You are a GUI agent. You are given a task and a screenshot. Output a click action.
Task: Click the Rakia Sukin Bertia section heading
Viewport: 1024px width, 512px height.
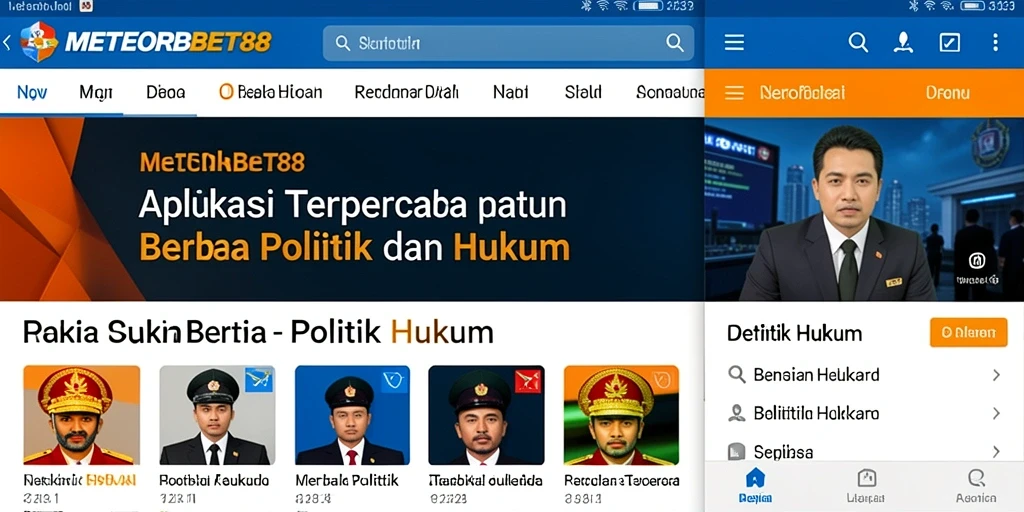pyautogui.click(x=258, y=332)
